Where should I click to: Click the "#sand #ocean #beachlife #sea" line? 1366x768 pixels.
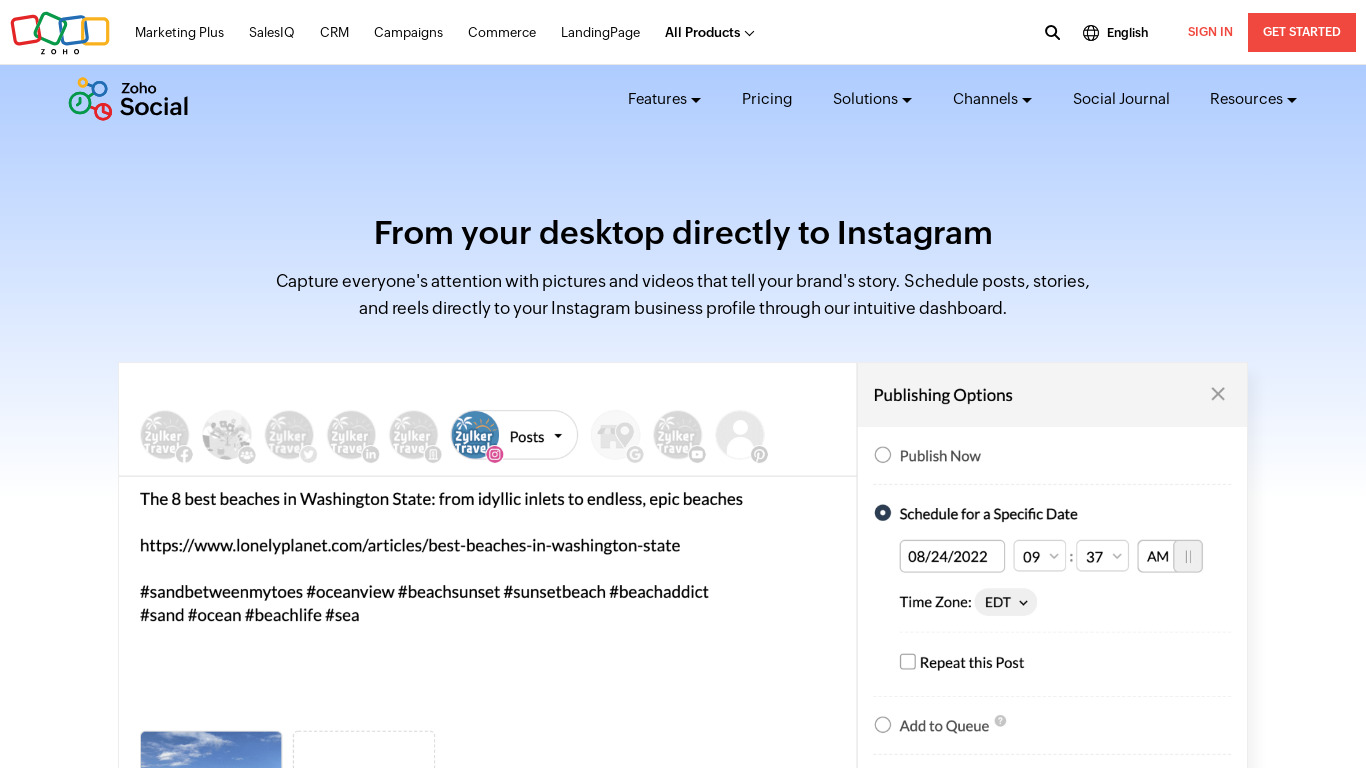250,615
